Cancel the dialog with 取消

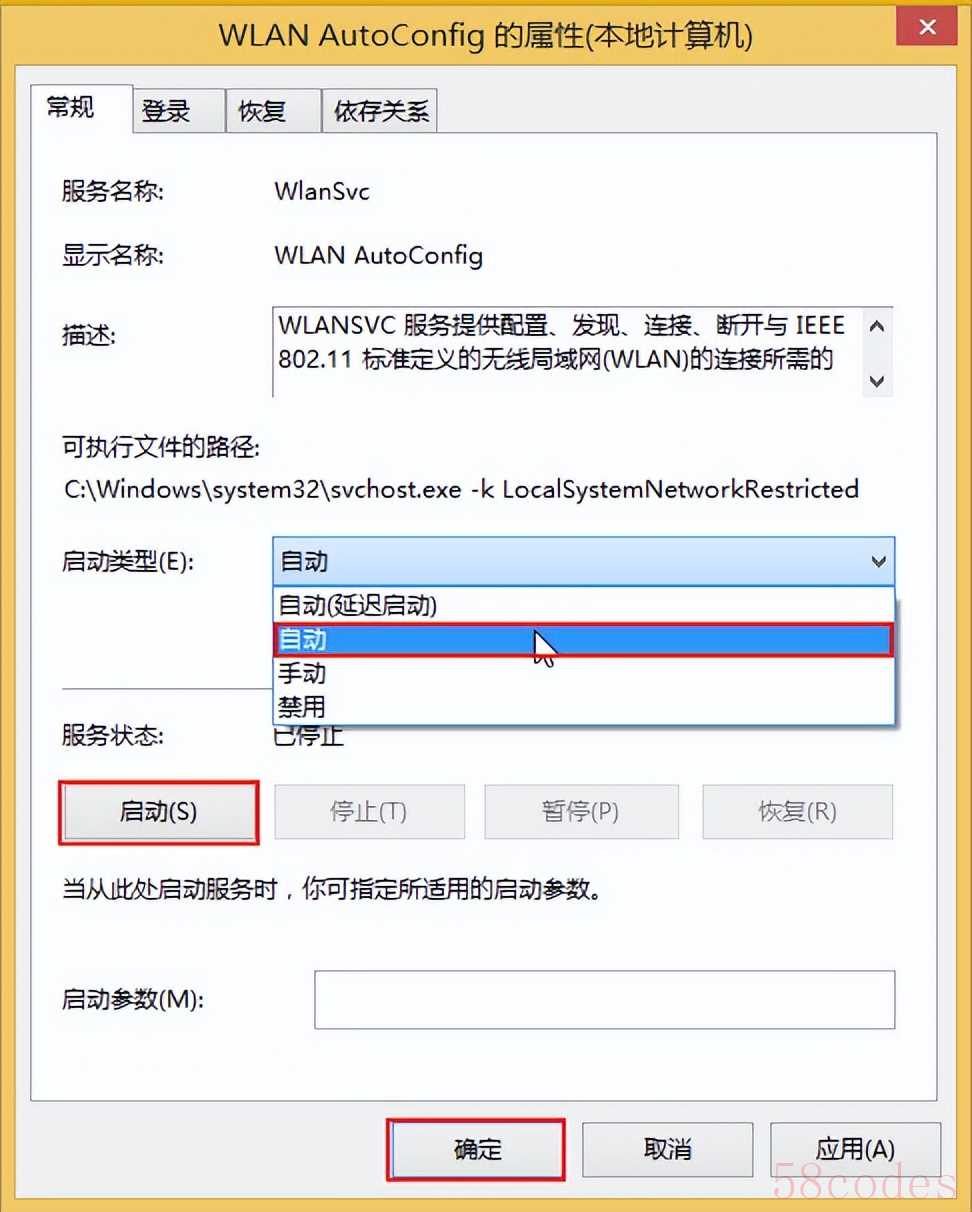click(668, 1149)
